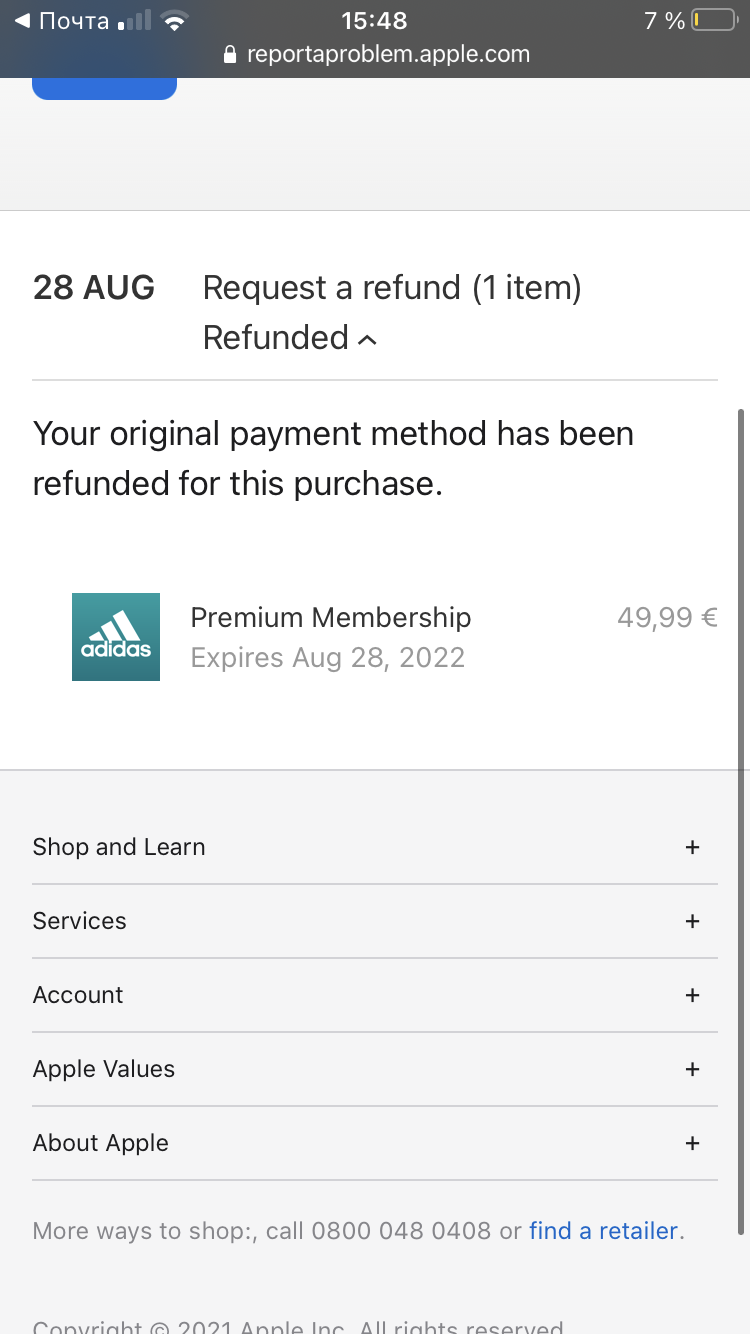
Task: Expand the Shop and Learn plus icon
Action: tap(692, 847)
